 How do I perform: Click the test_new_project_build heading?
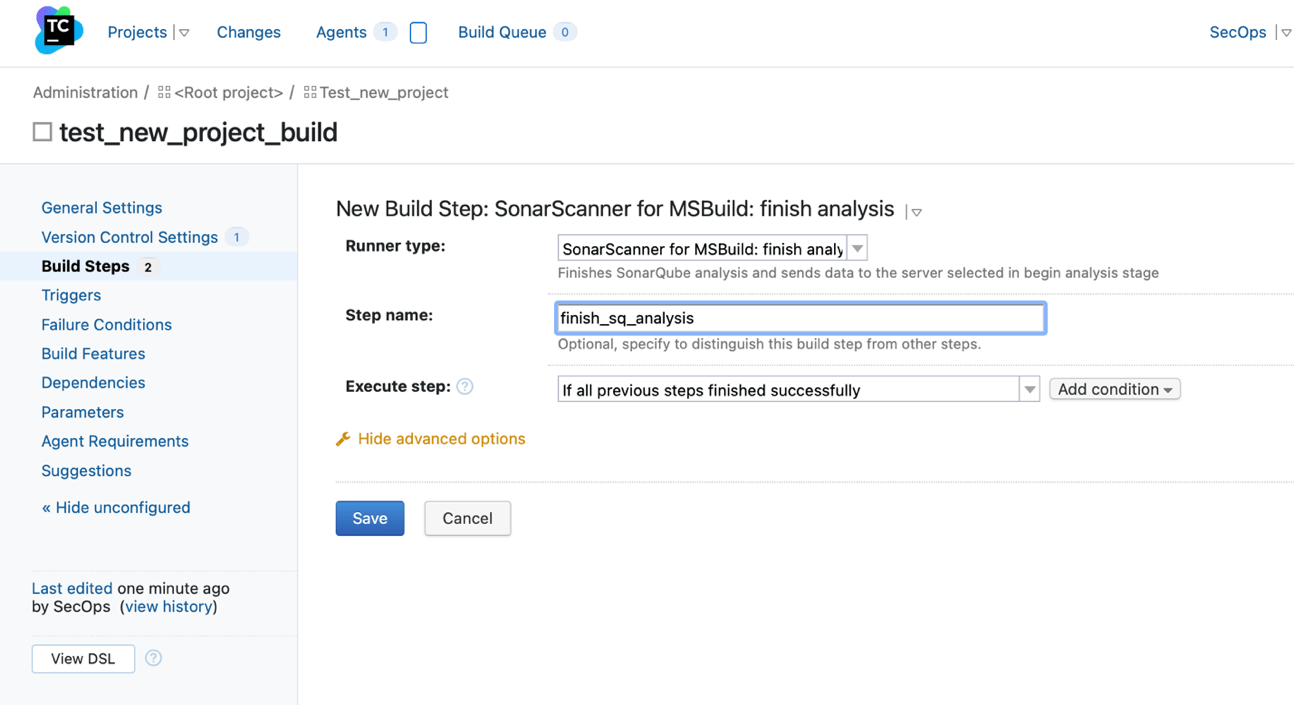[x=198, y=132]
